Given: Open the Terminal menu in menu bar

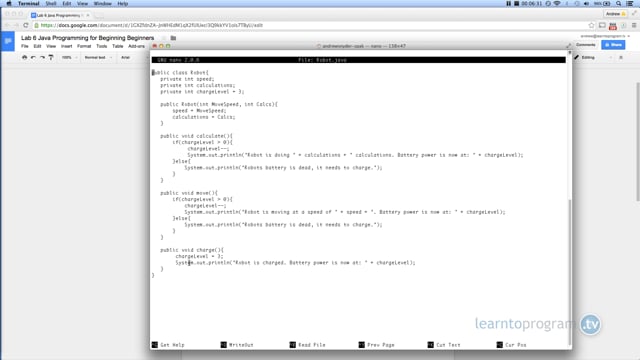Looking at the screenshot, I should coord(28,4).
